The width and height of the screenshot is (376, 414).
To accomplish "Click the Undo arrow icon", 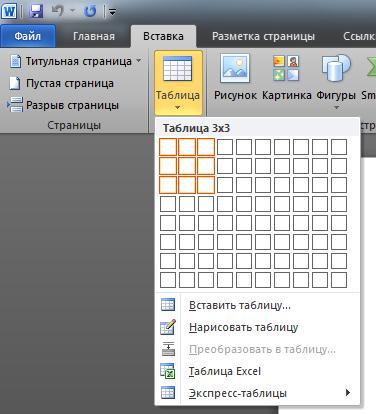I will click(x=58, y=11).
